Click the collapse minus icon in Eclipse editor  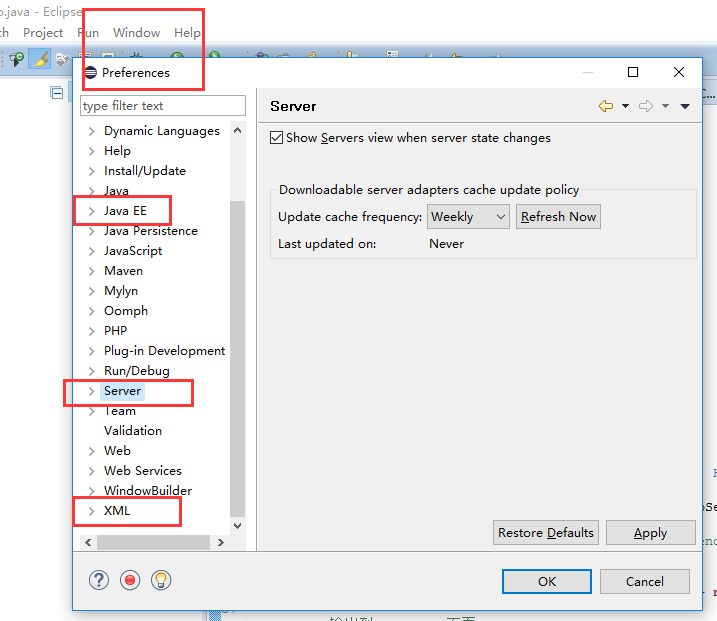point(57,93)
